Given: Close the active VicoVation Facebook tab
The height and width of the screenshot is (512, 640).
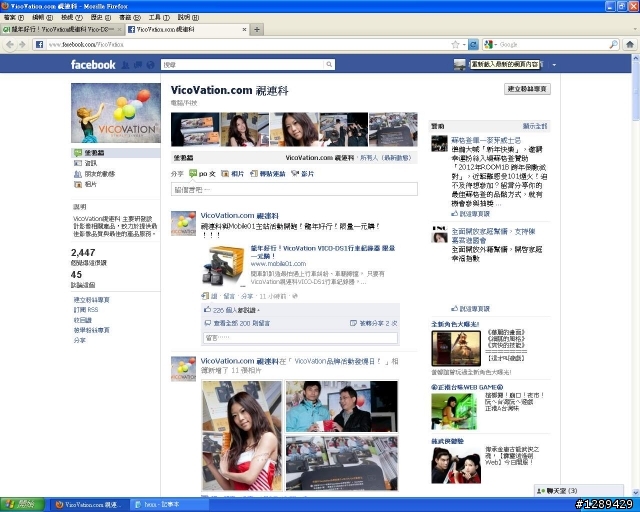Looking at the screenshot, I should pyautogui.click(x=244, y=29).
